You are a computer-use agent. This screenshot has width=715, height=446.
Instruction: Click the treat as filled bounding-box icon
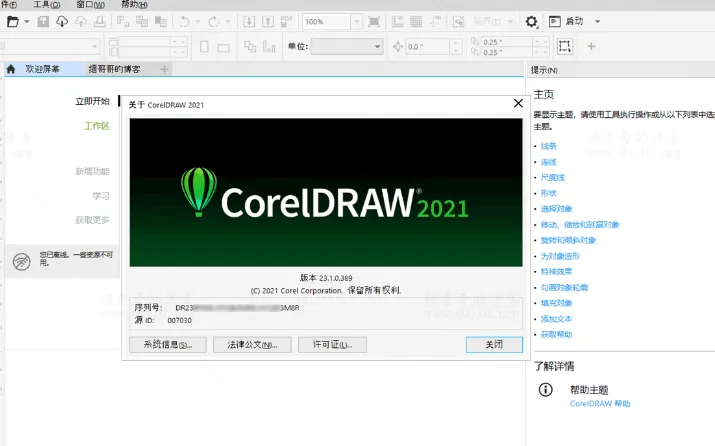565,46
